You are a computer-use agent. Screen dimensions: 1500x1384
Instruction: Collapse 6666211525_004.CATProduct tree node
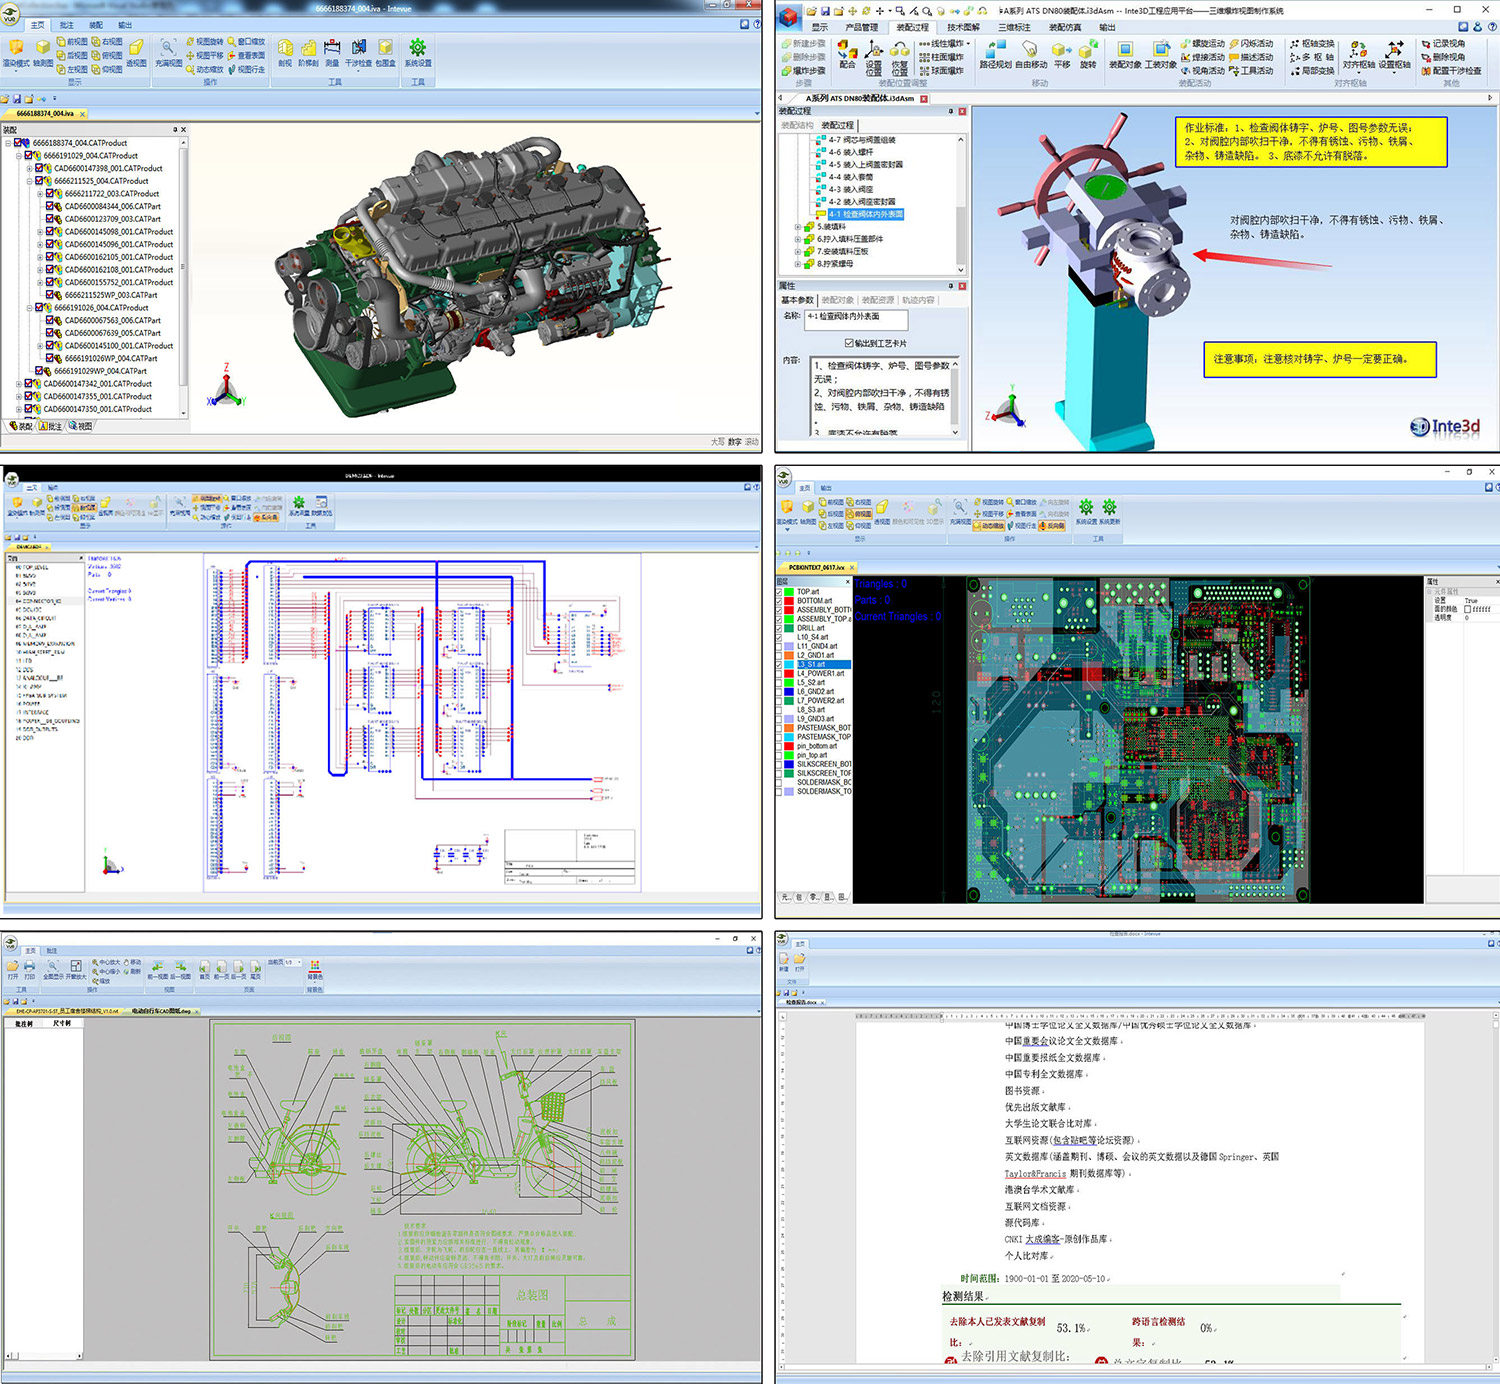(x=30, y=181)
